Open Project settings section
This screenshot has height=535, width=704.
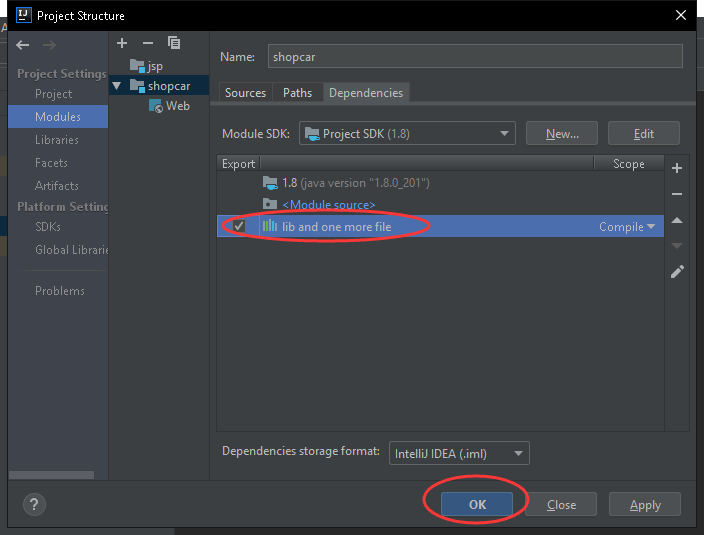pos(53,94)
